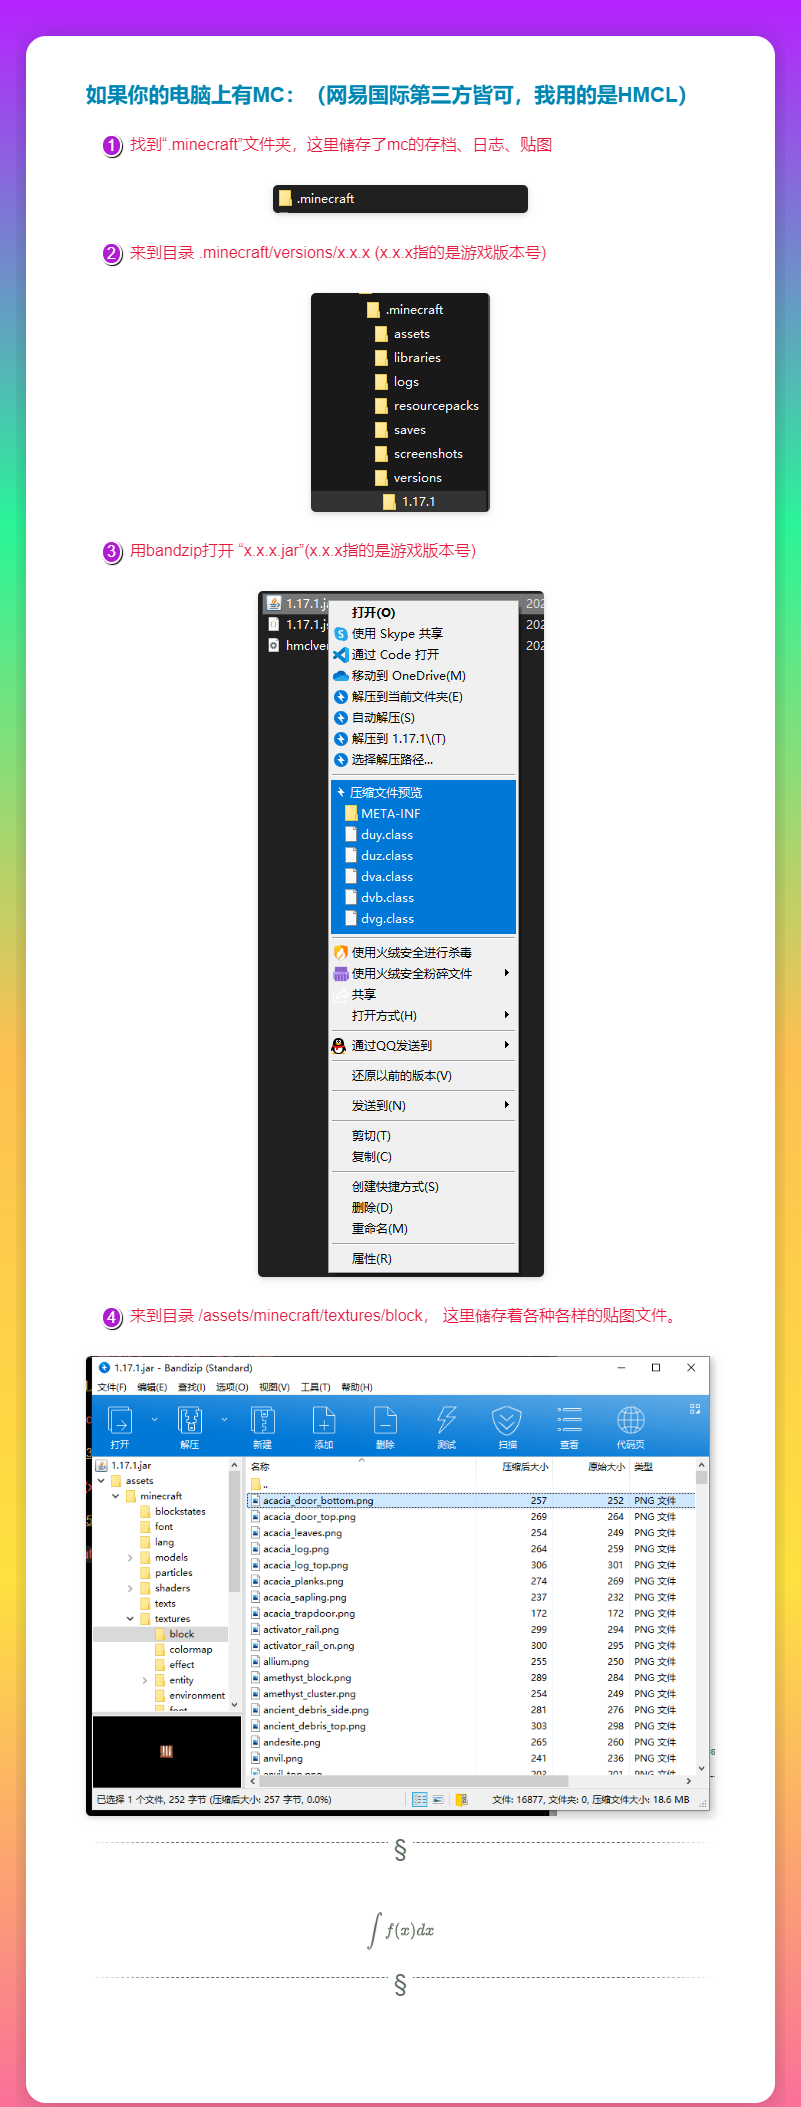This screenshot has width=801, height=2107.
Task: Open the 视图(V) menu in Bandizip
Action: [274, 1387]
